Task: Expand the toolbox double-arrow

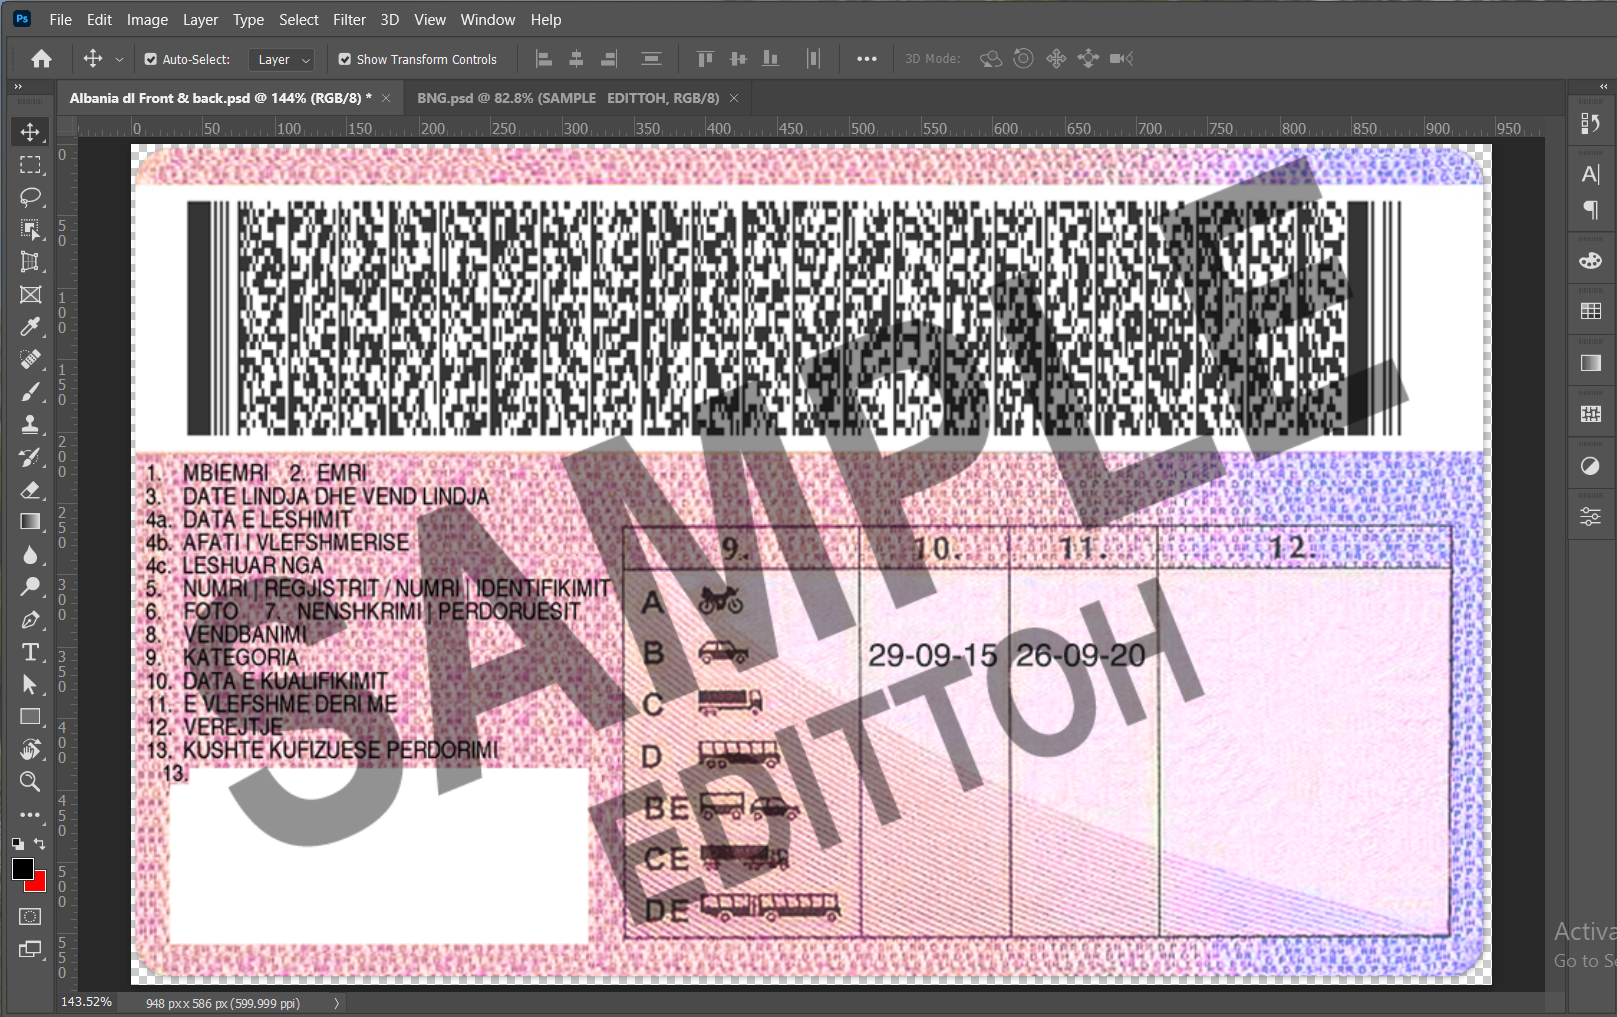Action: (x=18, y=87)
